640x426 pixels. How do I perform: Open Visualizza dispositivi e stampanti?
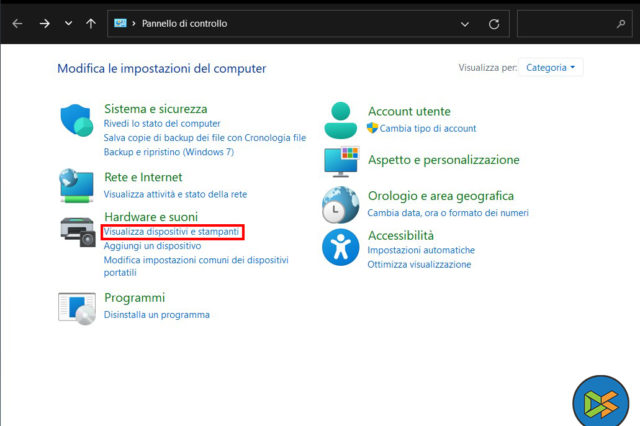pyautogui.click(x=171, y=232)
